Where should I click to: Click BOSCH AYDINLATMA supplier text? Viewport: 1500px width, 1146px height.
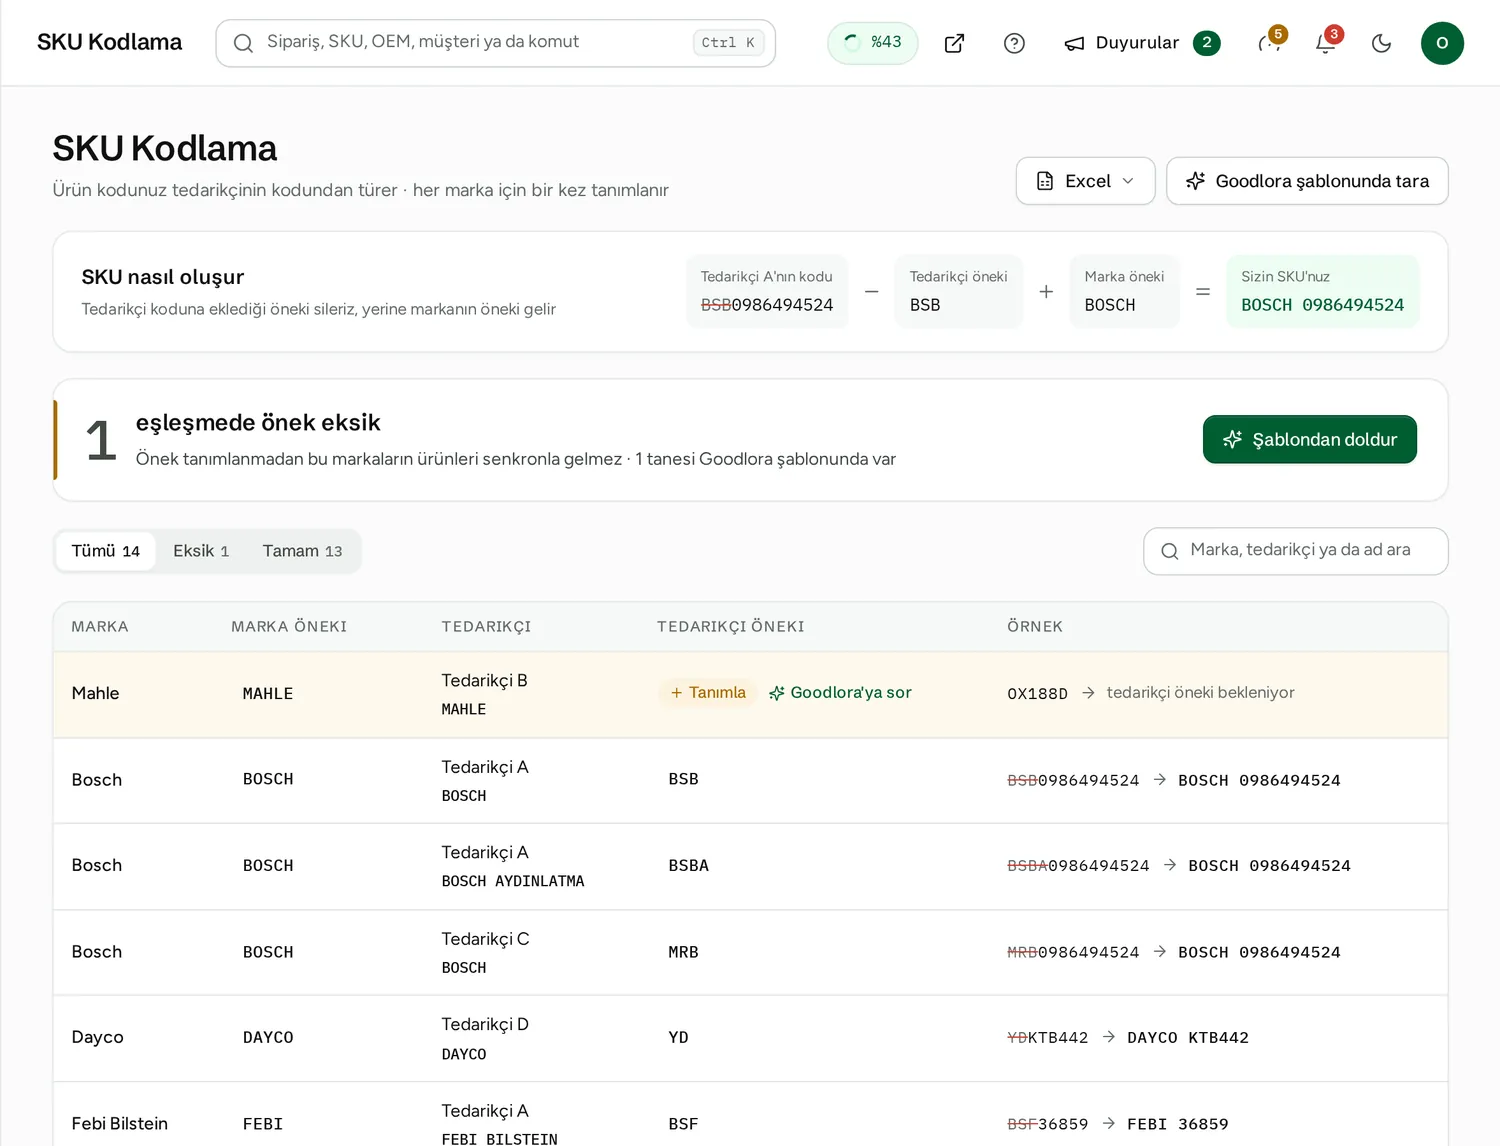[513, 881]
